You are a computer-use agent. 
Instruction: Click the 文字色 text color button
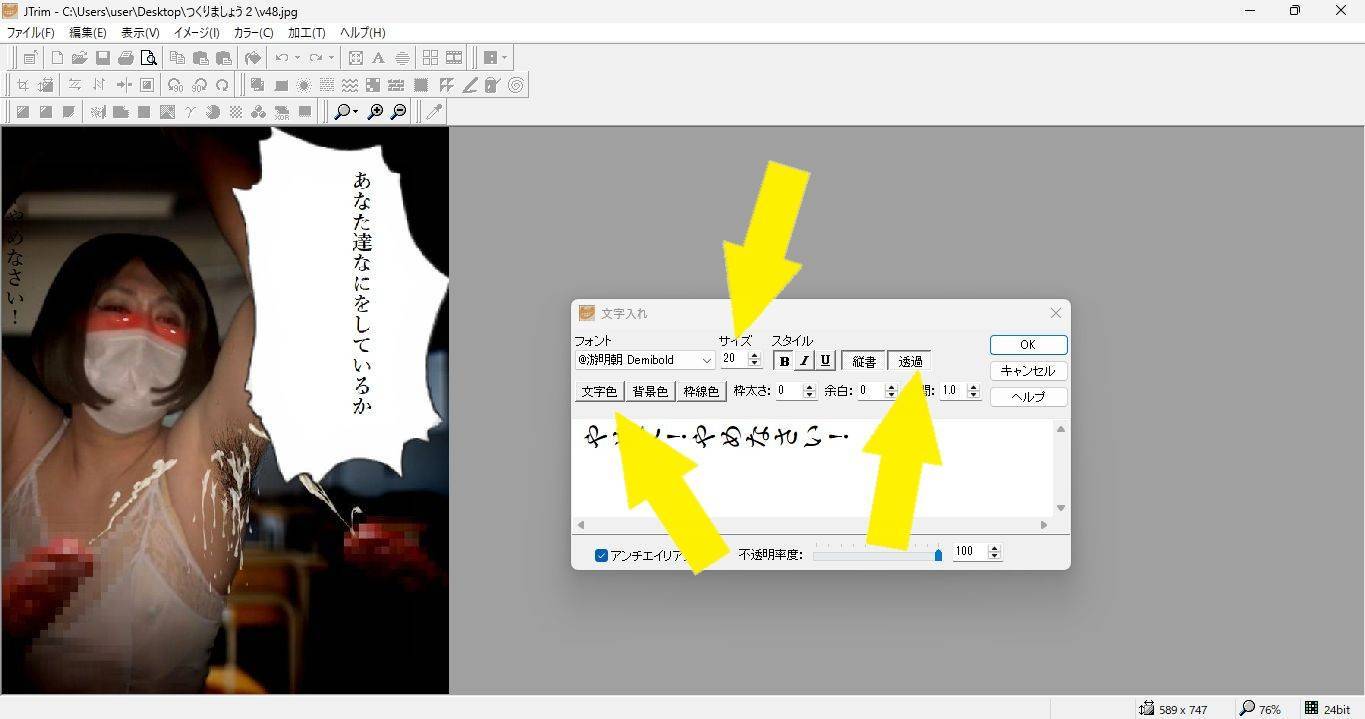click(x=599, y=391)
